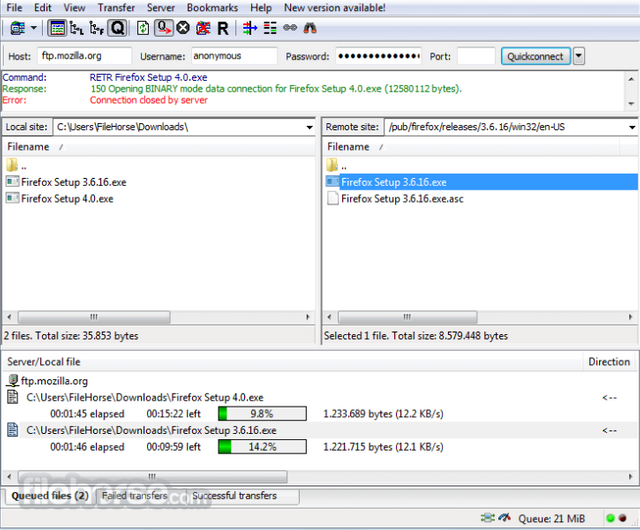The height and width of the screenshot is (530, 640).
Task: Click the 9.8% transfer progress bar
Action: (x=262, y=414)
